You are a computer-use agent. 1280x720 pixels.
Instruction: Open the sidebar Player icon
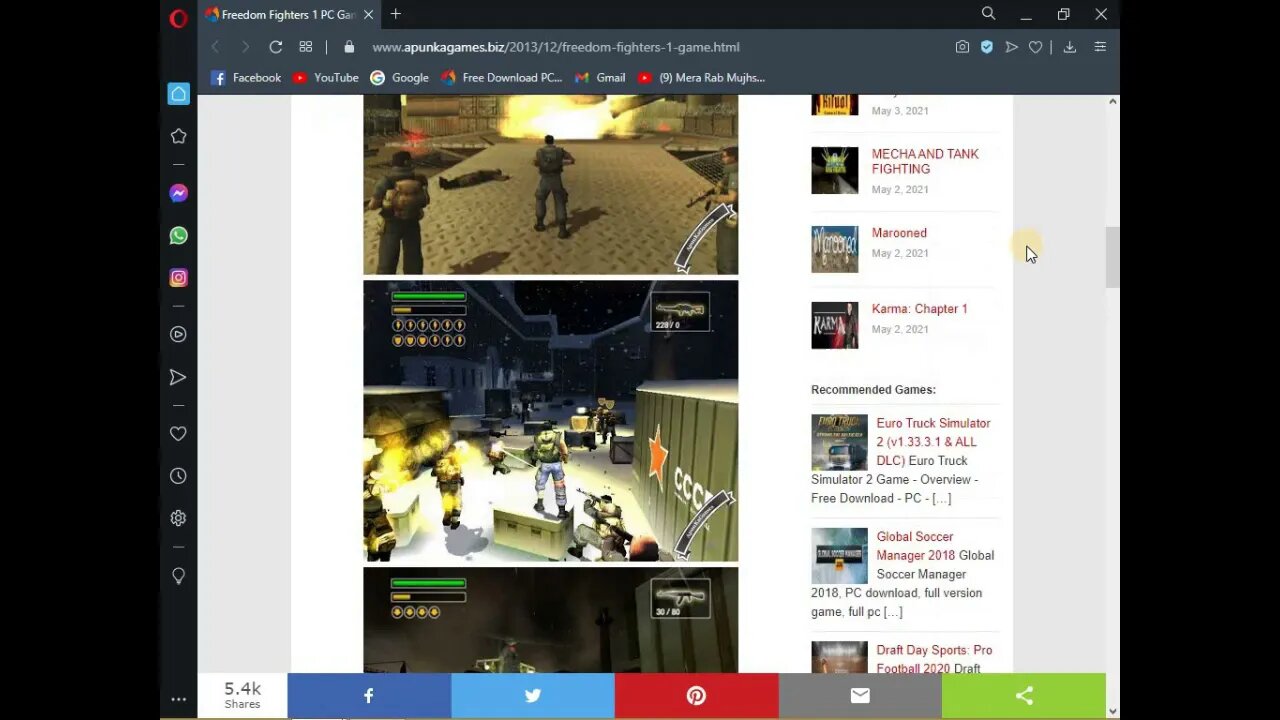click(178, 334)
